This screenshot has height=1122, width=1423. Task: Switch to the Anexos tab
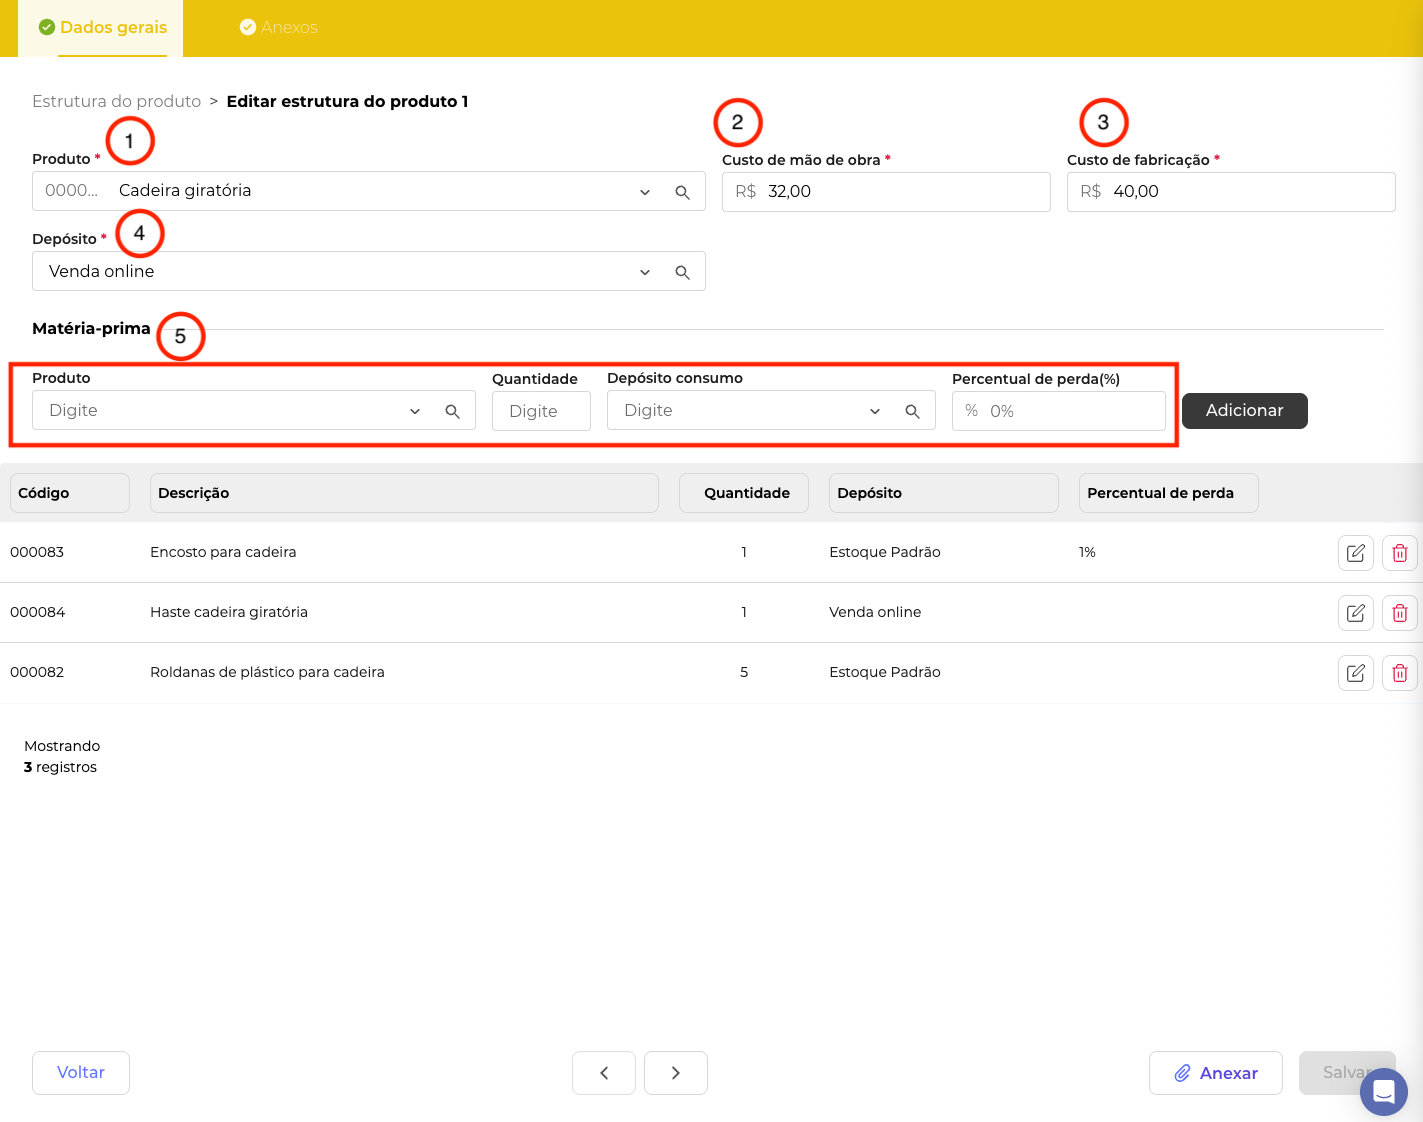(279, 28)
